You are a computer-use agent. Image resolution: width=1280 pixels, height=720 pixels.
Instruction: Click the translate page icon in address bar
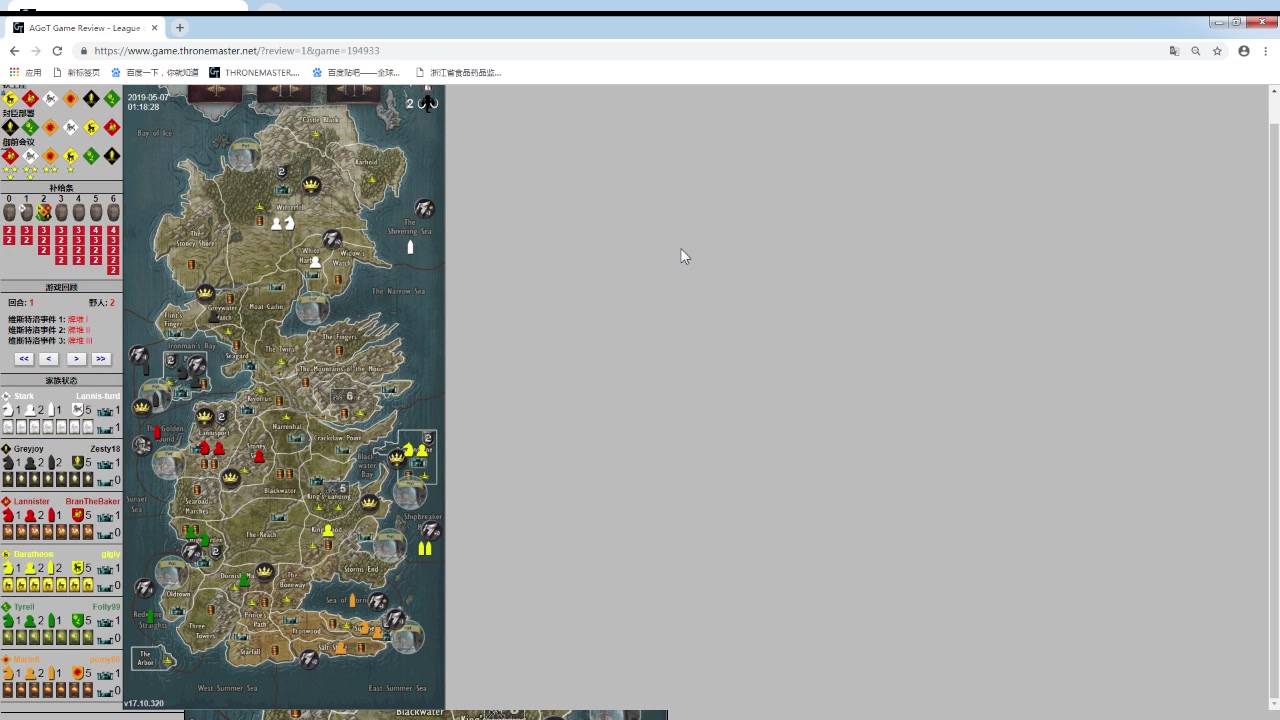tap(1174, 51)
